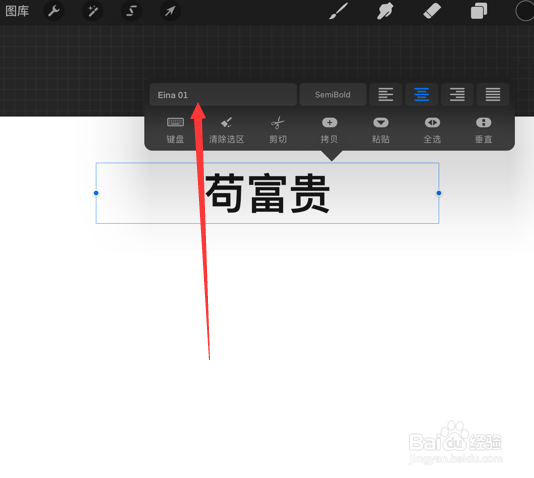Select all text with 全选

tap(432, 130)
